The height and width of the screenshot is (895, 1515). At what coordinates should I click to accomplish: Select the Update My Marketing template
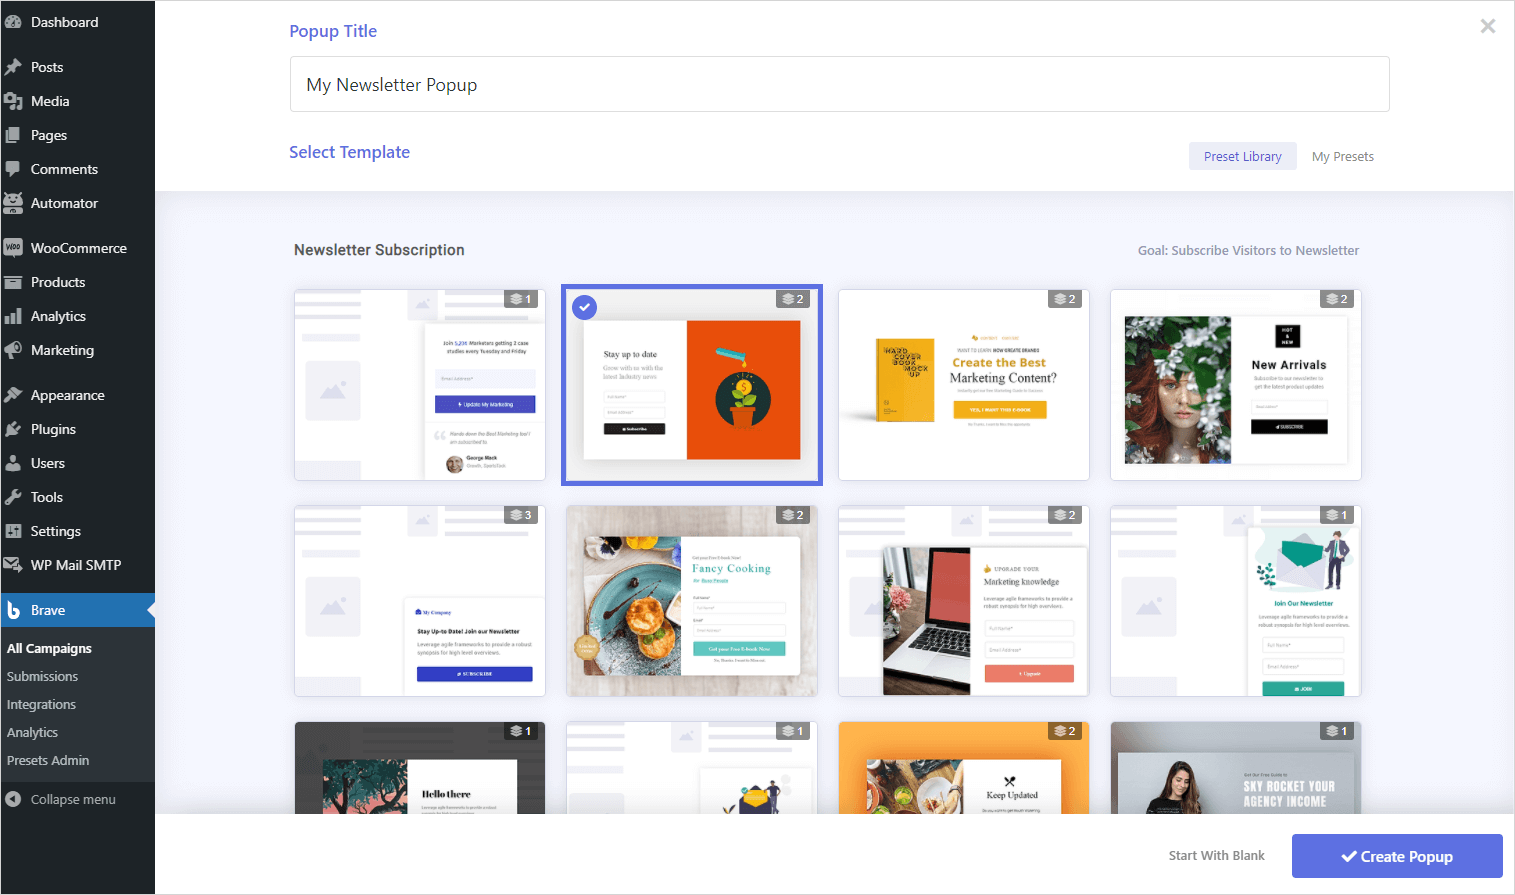coord(420,385)
